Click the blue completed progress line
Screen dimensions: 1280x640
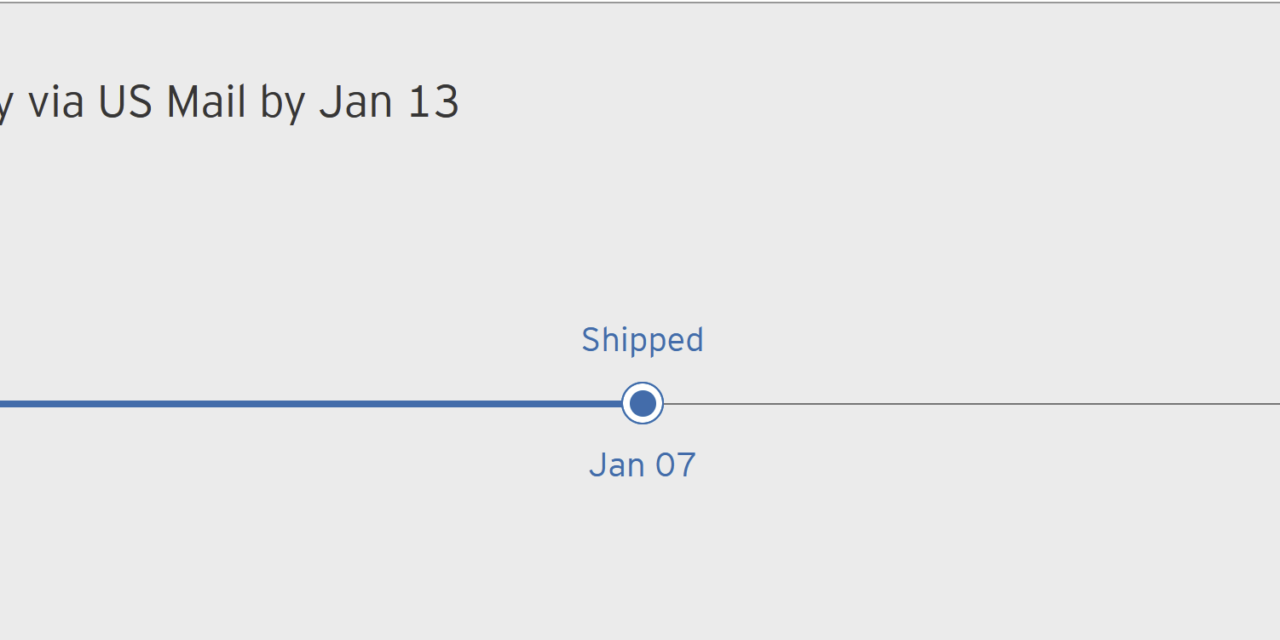tap(300, 404)
